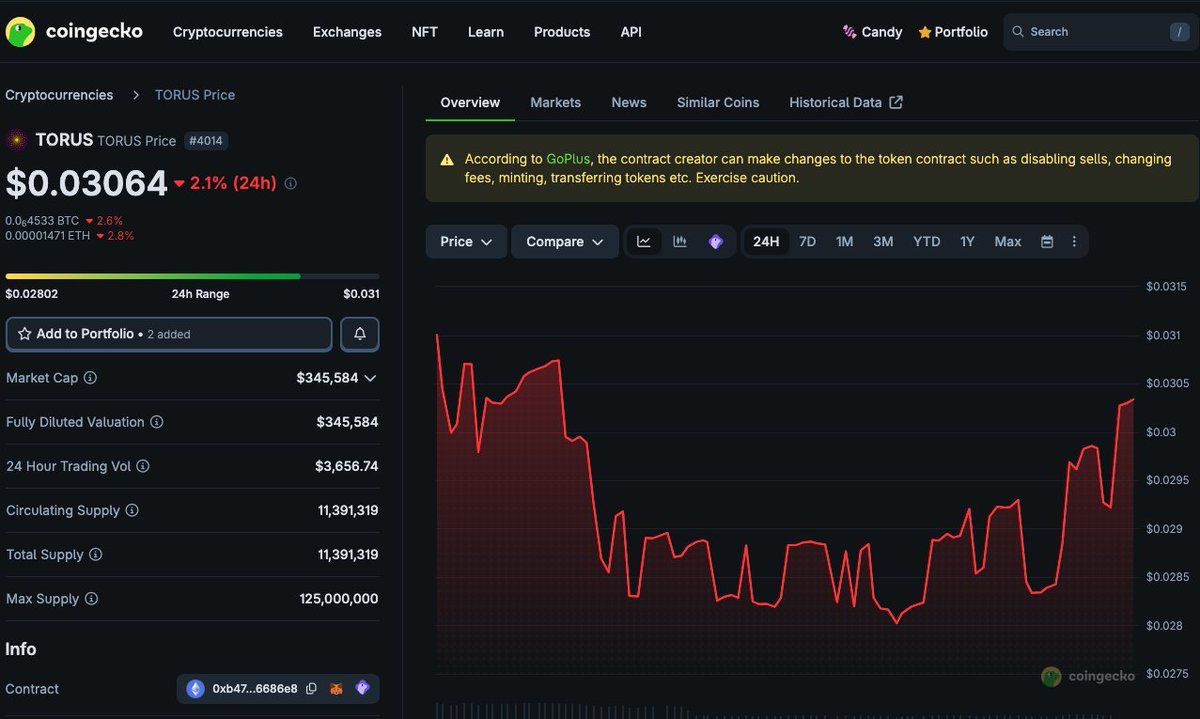Click the $345,584 Market Cap value

327,378
